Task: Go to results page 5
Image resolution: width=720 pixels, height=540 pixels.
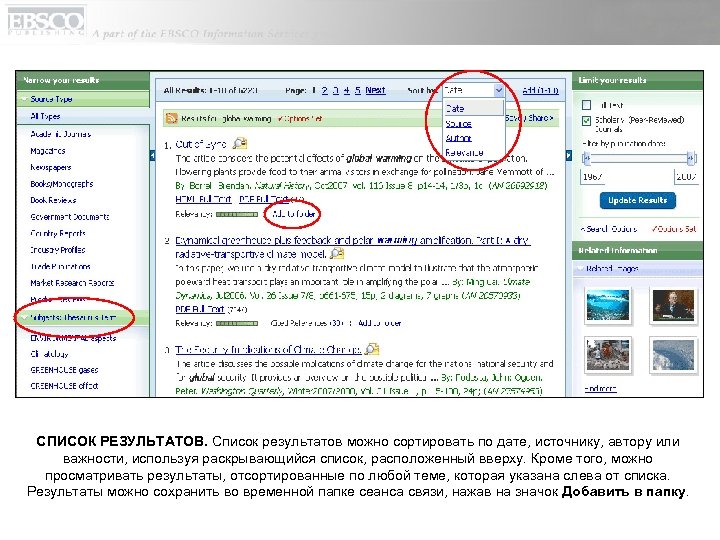Action: [x=358, y=90]
